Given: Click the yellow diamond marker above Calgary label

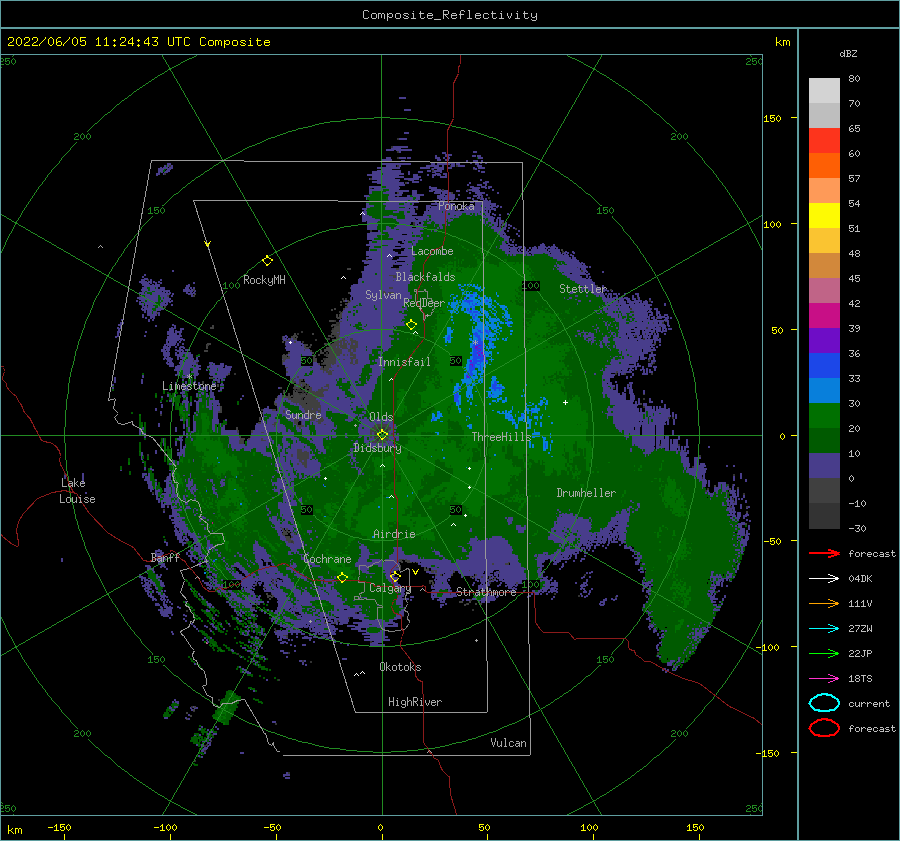Looking at the screenshot, I should click(x=395, y=576).
